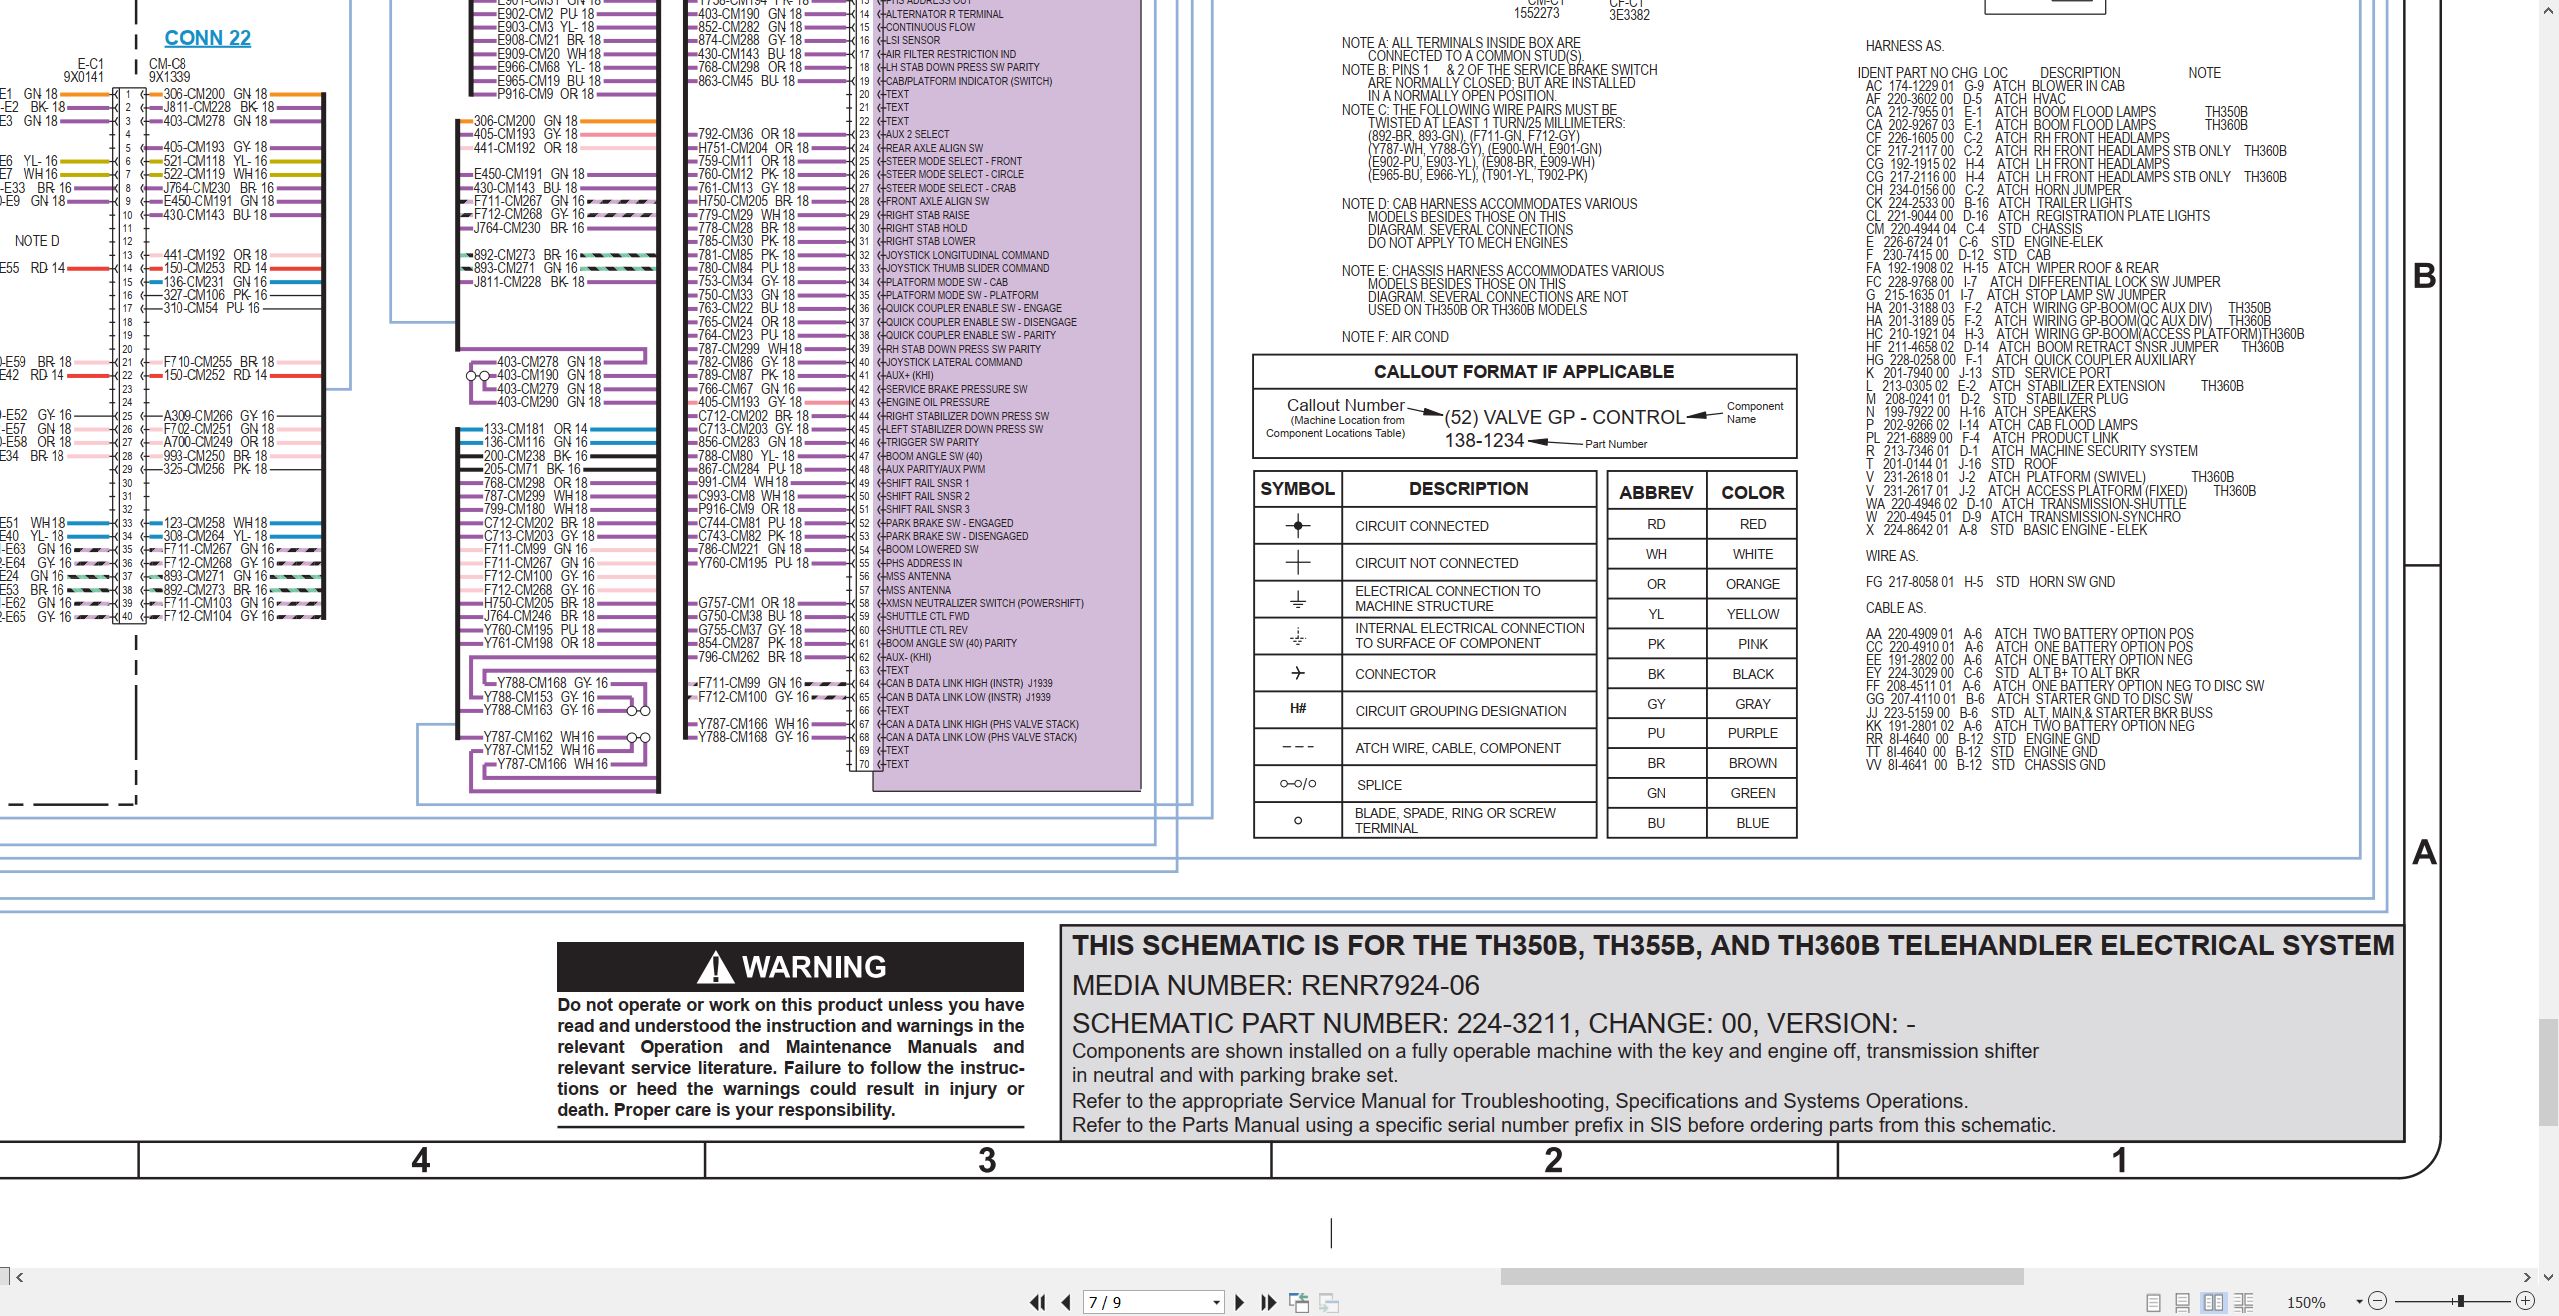This screenshot has width=2559, height=1316.
Task: Click the CONNECTOR description cell
Action: pos(1468,674)
